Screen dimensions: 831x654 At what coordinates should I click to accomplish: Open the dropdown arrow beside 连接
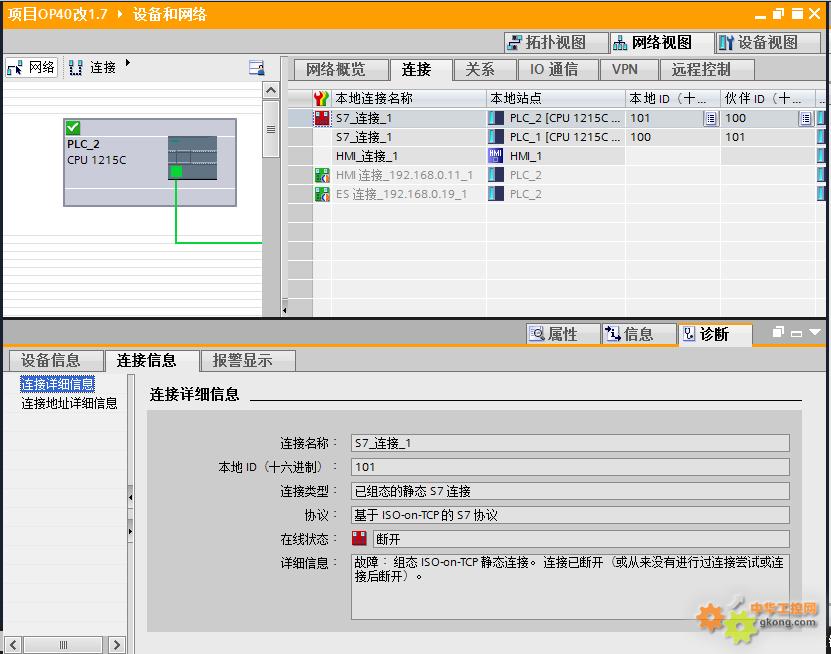click(x=128, y=63)
